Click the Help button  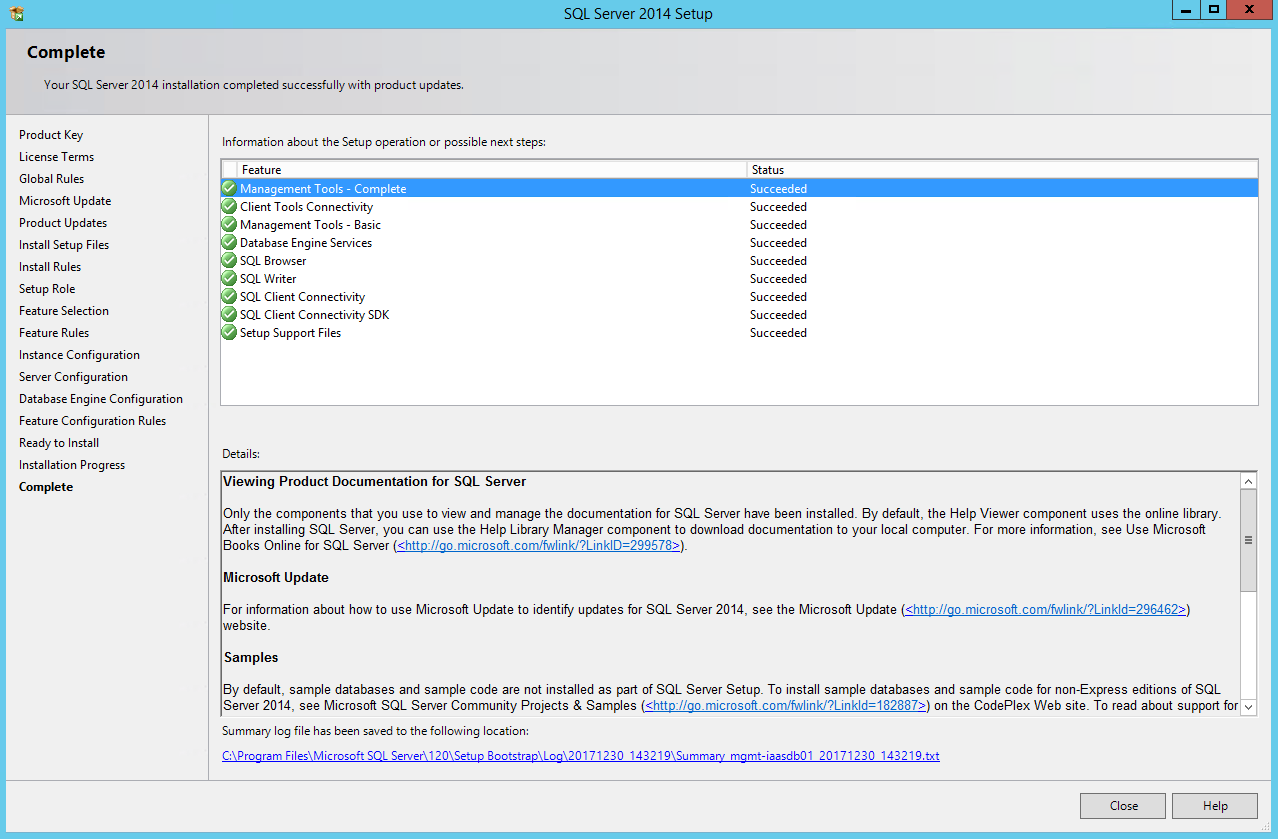point(1214,805)
